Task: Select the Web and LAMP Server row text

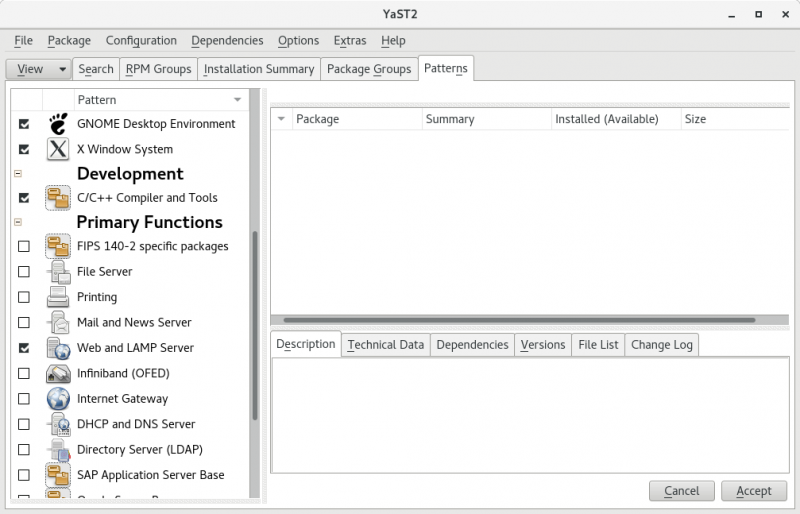Action: 135,348
